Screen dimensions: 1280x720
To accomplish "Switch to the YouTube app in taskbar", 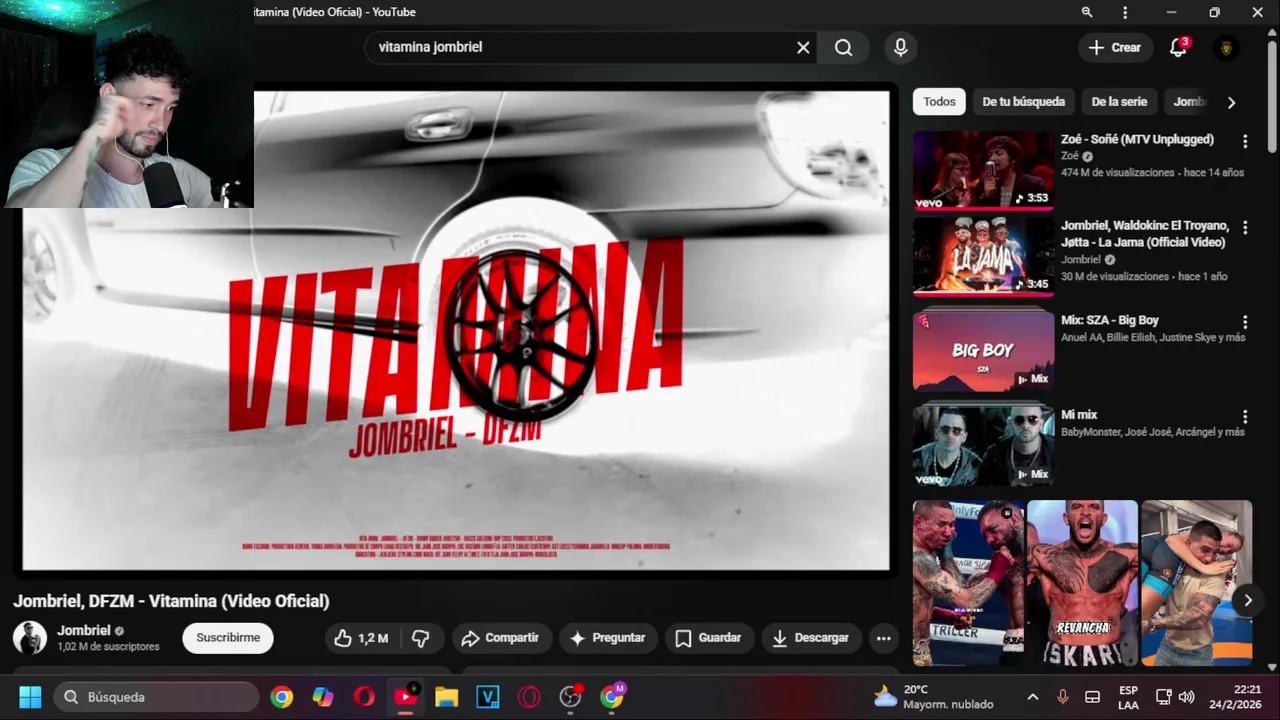I will click(x=405, y=697).
